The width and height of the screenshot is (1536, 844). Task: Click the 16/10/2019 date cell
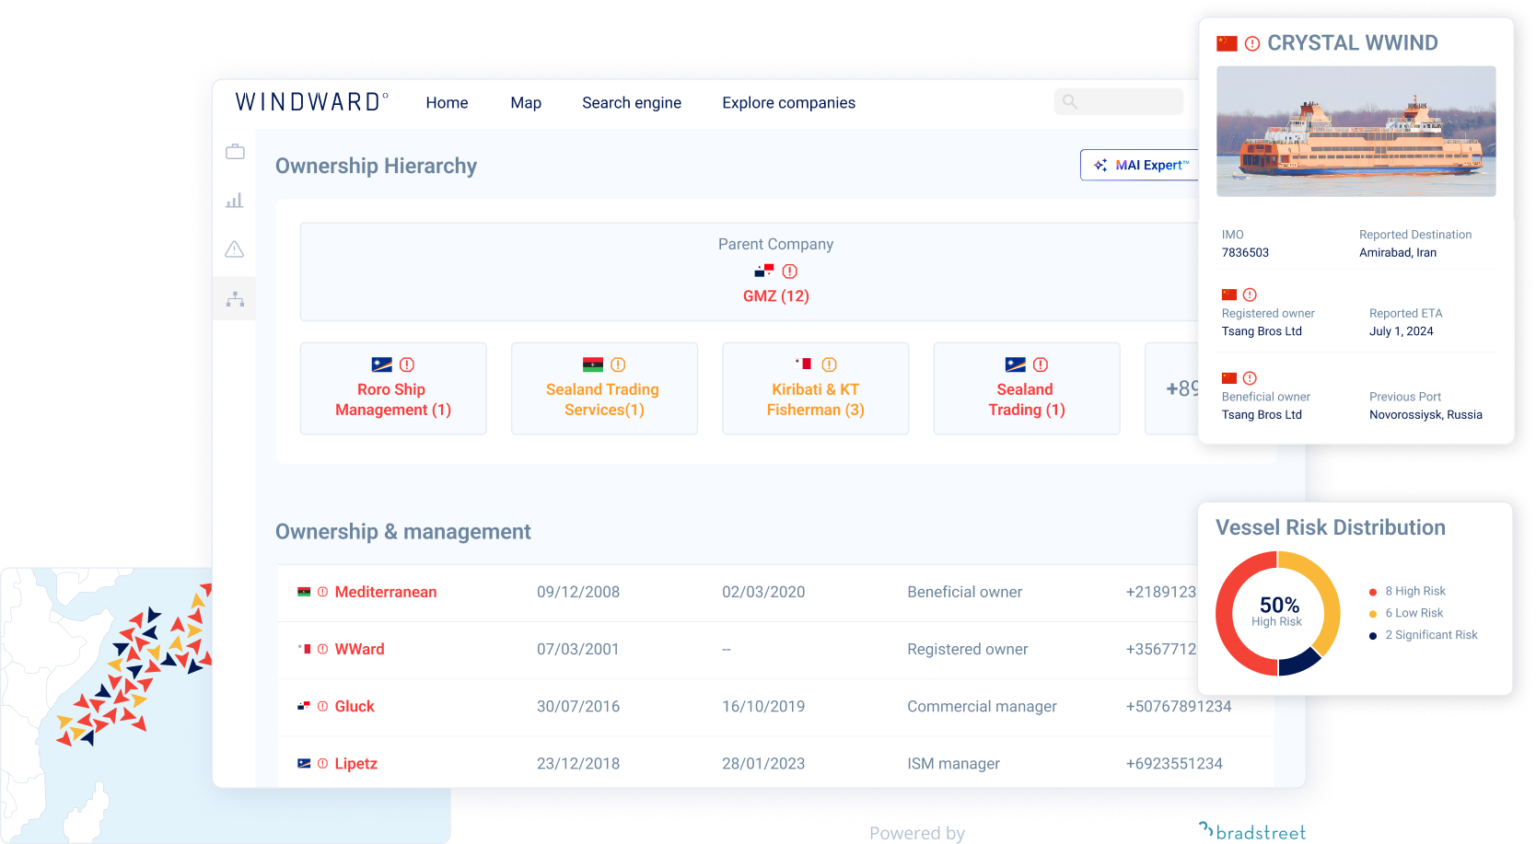coord(763,706)
